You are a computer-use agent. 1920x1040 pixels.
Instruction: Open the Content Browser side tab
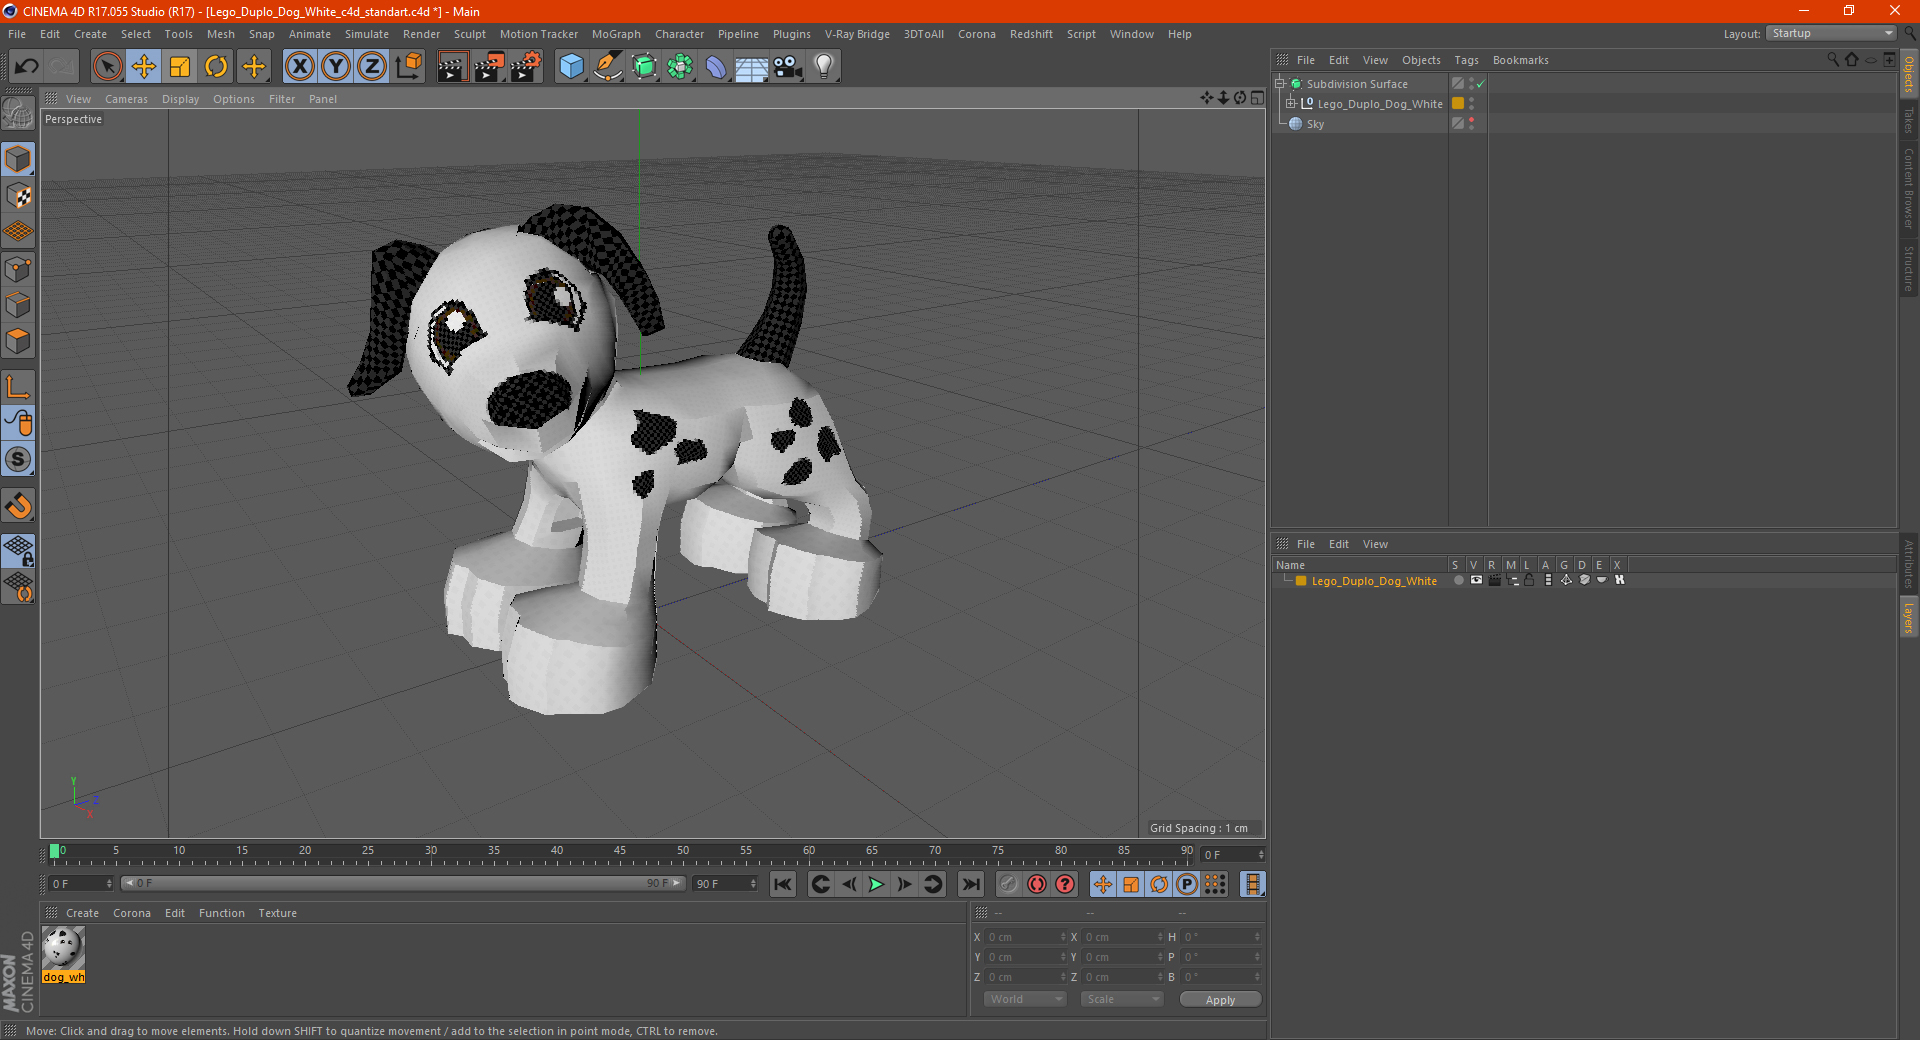1908,188
